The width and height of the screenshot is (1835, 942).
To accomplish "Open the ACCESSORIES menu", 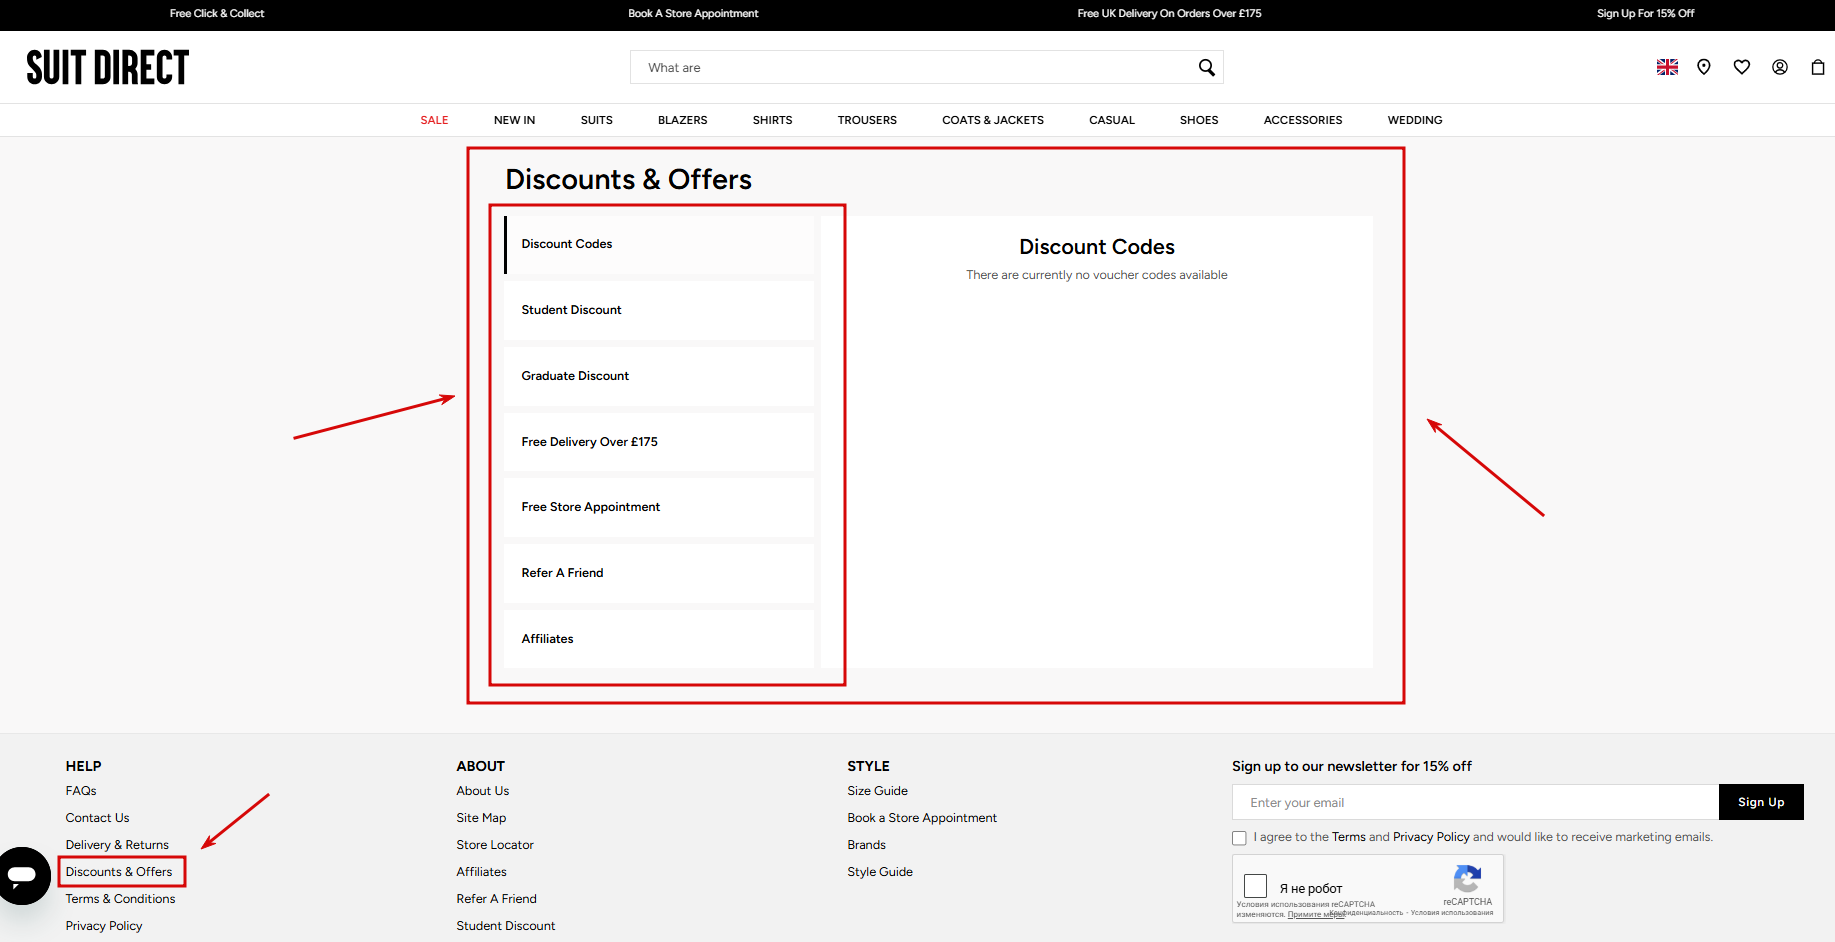I will 1303,120.
